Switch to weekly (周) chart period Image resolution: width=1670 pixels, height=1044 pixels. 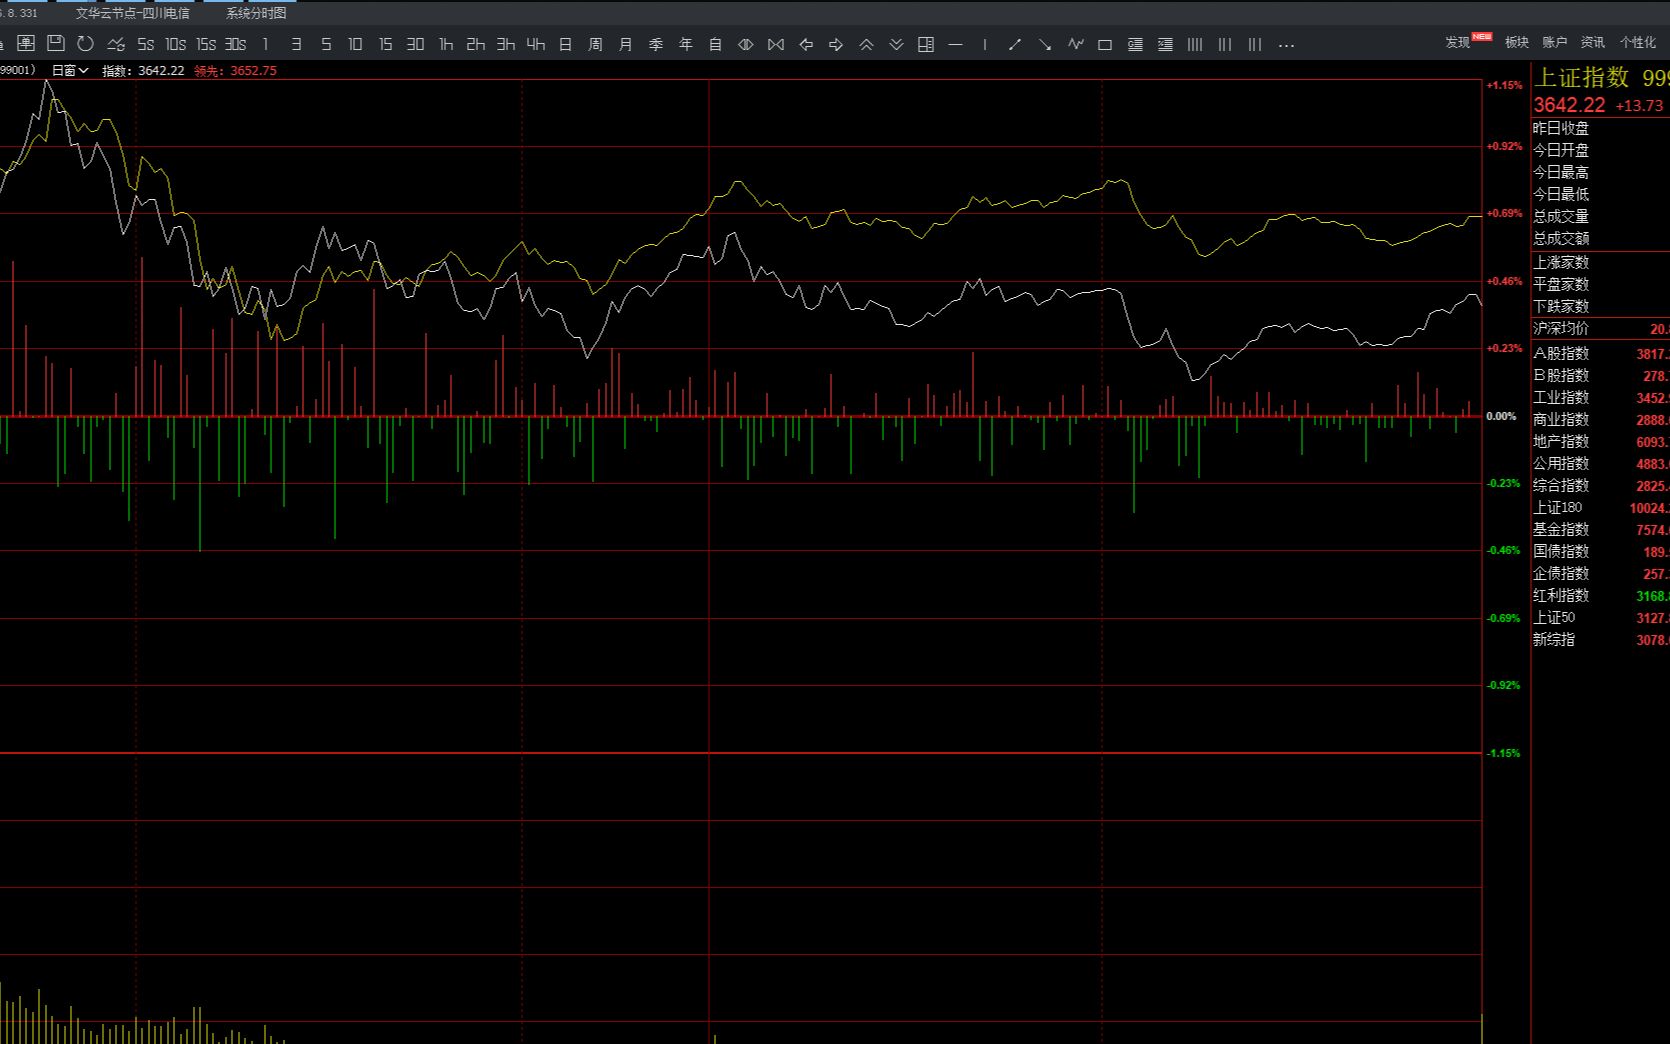(596, 44)
